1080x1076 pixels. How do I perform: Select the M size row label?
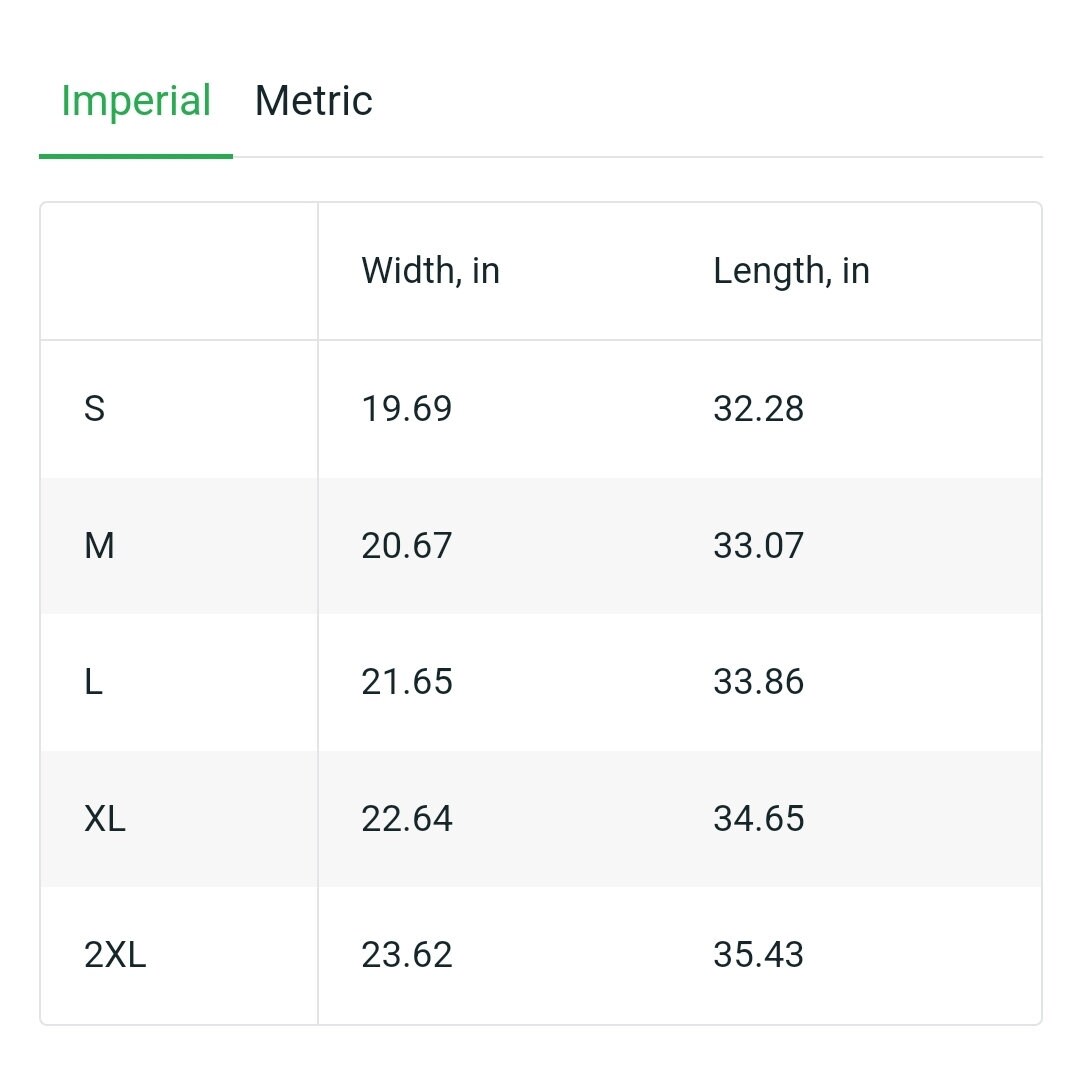[x=99, y=546]
